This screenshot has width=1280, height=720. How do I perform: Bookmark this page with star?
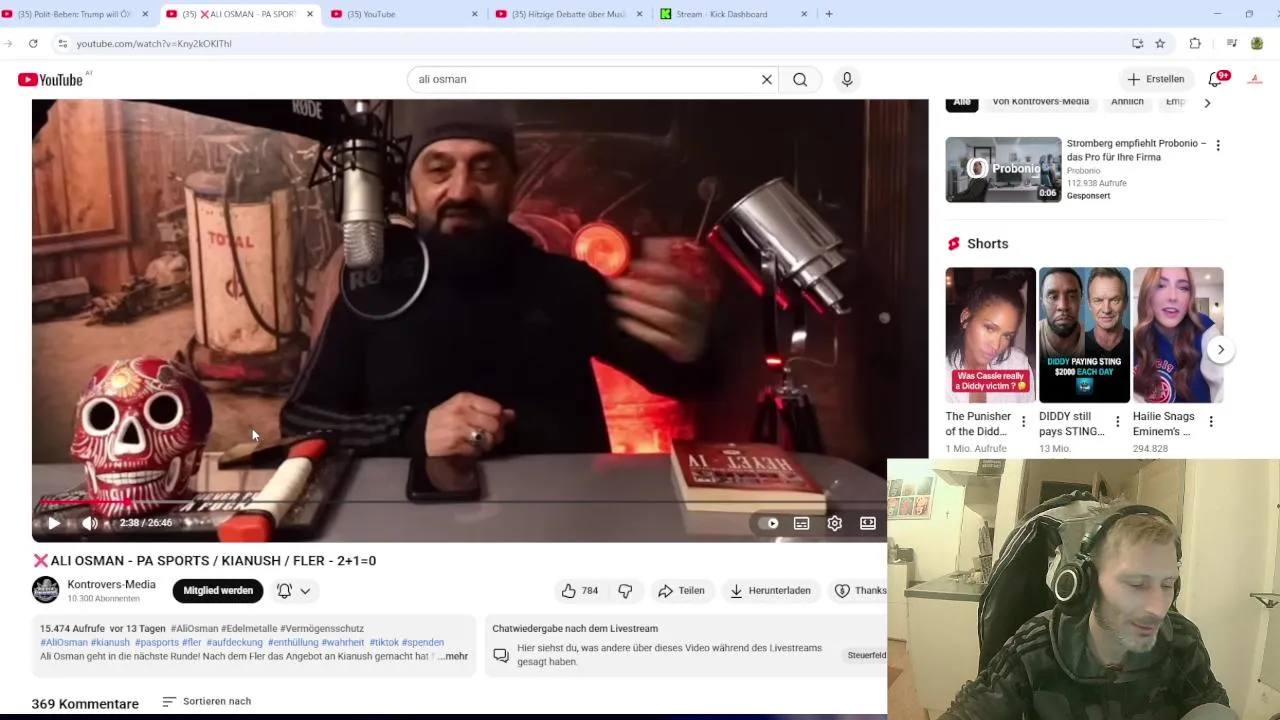tap(1160, 43)
